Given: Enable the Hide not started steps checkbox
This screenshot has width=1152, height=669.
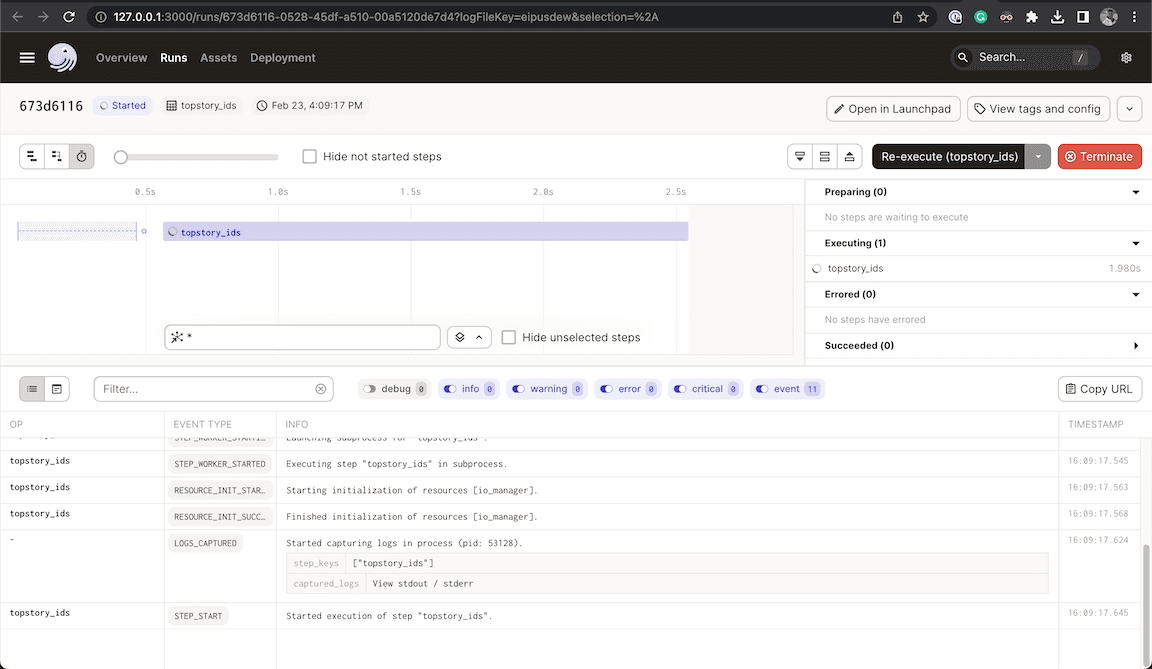Looking at the screenshot, I should [x=309, y=156].
